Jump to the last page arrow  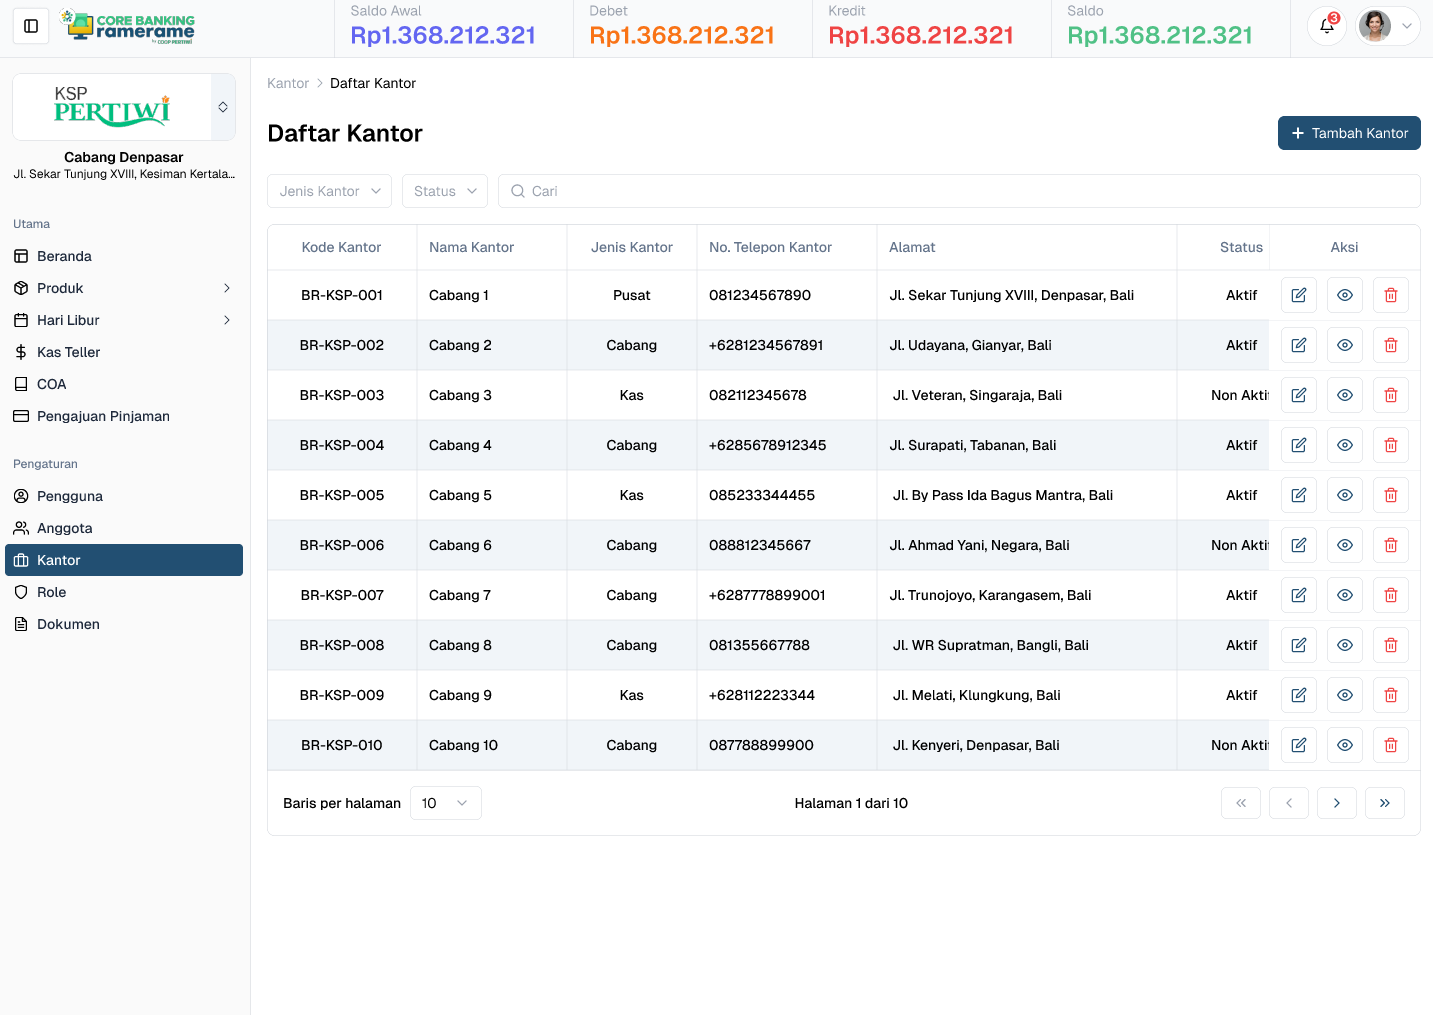[1384, 803]
